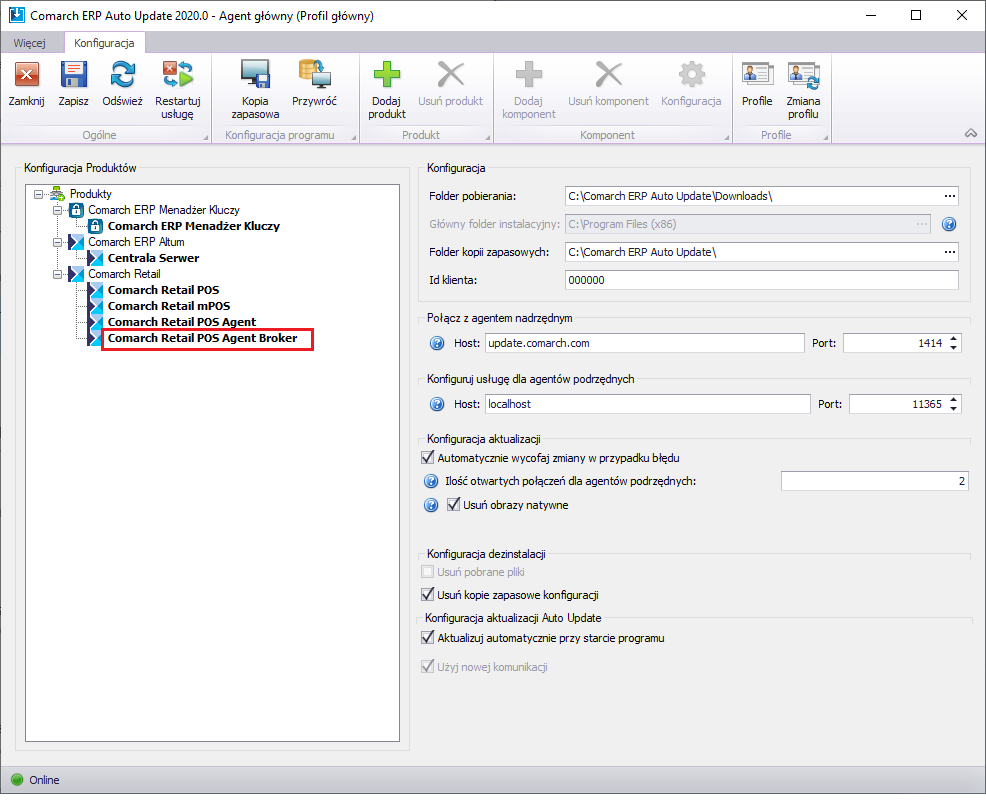The image size is (986, 800).
Task: Increase parent agent port 1414
Action: [x=954, y=339]
